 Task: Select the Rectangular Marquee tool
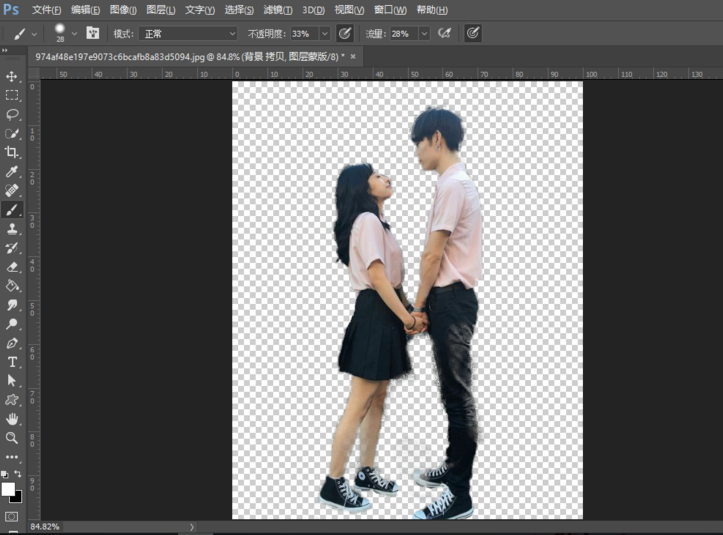click(12, 96)
